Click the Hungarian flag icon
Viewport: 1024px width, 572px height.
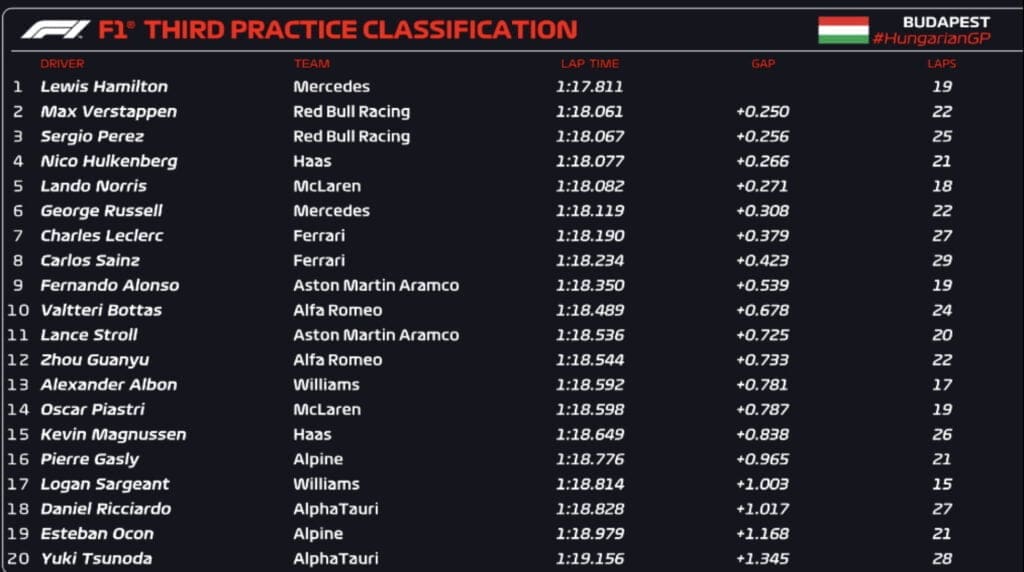pos(843,30)
